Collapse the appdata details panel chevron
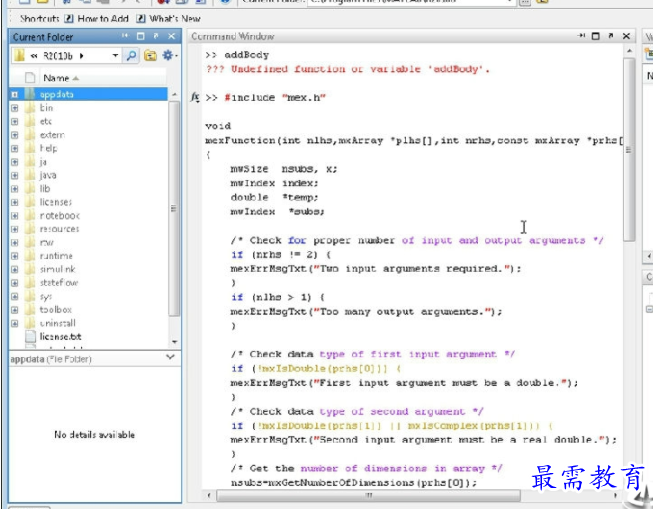653x509 pixels. (170, 357)
